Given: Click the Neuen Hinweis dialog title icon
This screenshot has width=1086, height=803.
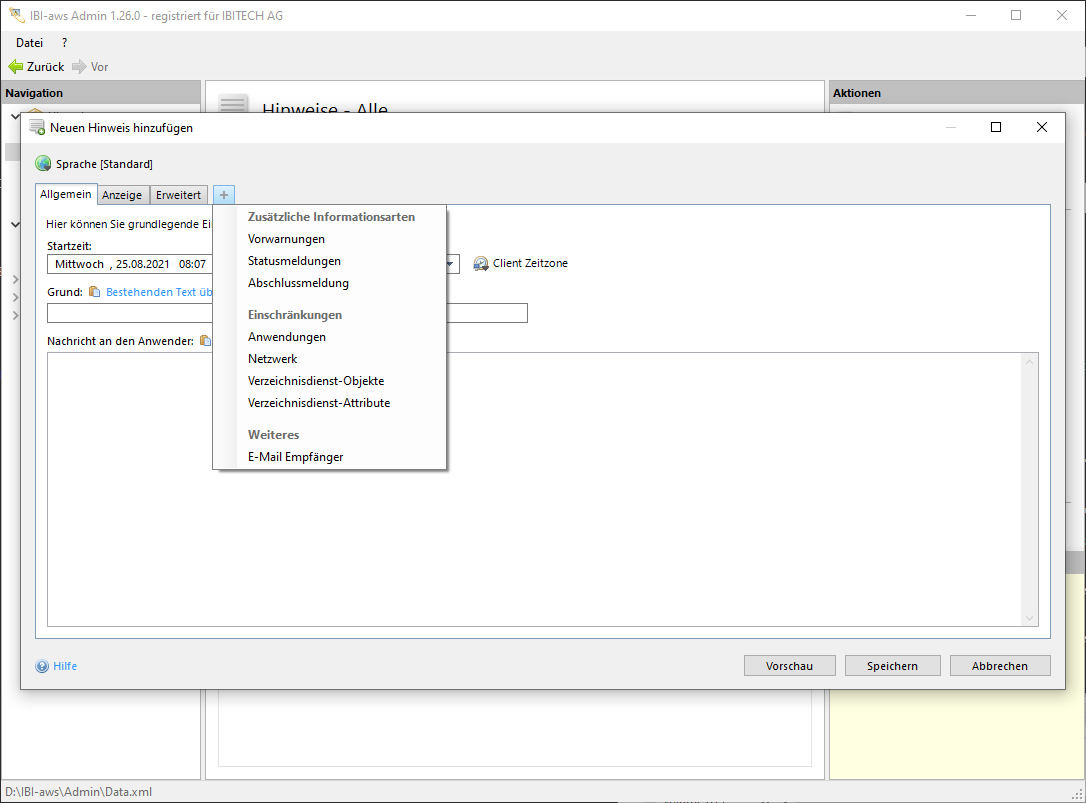Looking at the screenshot, I should tap(37, 128).
